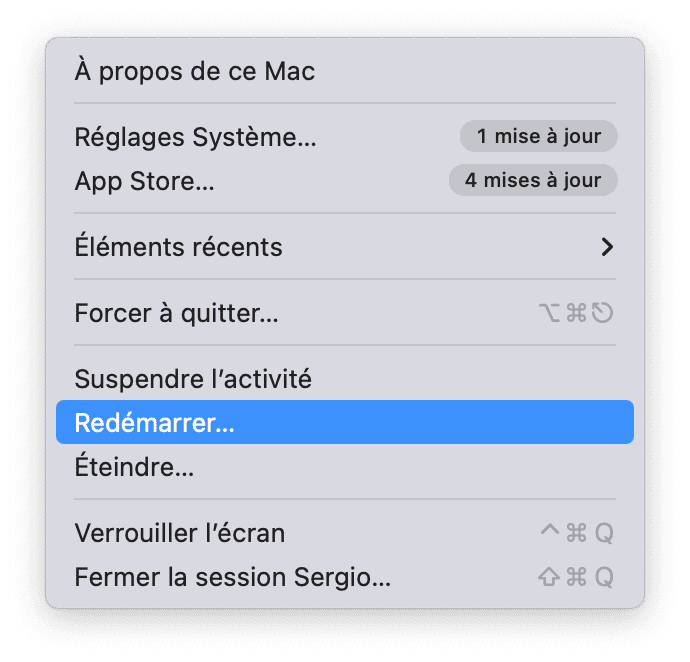
Task: Open Réglages Système from the menu
Action: (x=196, y=137)
